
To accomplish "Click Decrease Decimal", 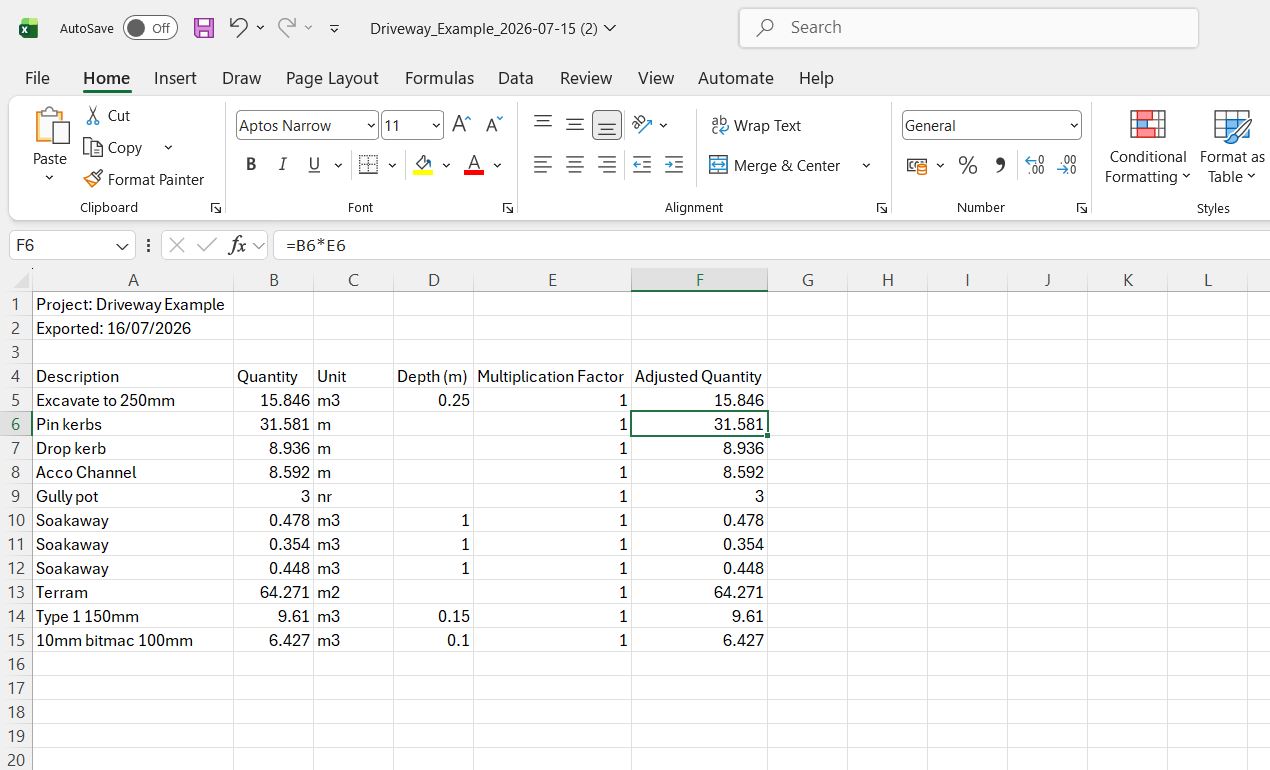I will tap(1068, 166).
